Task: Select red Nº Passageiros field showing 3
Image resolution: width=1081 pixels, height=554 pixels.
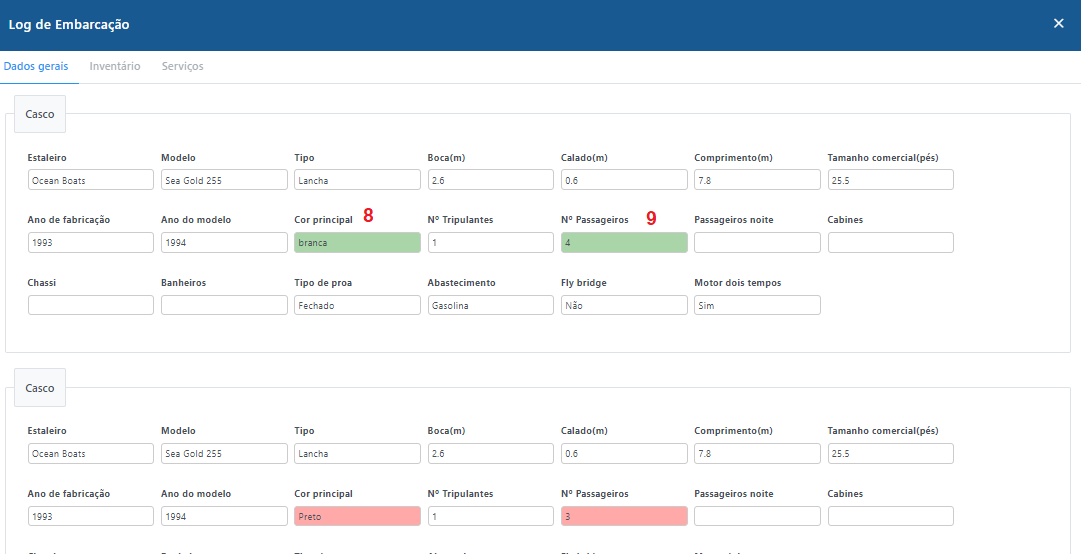Action: pos(624,516)
